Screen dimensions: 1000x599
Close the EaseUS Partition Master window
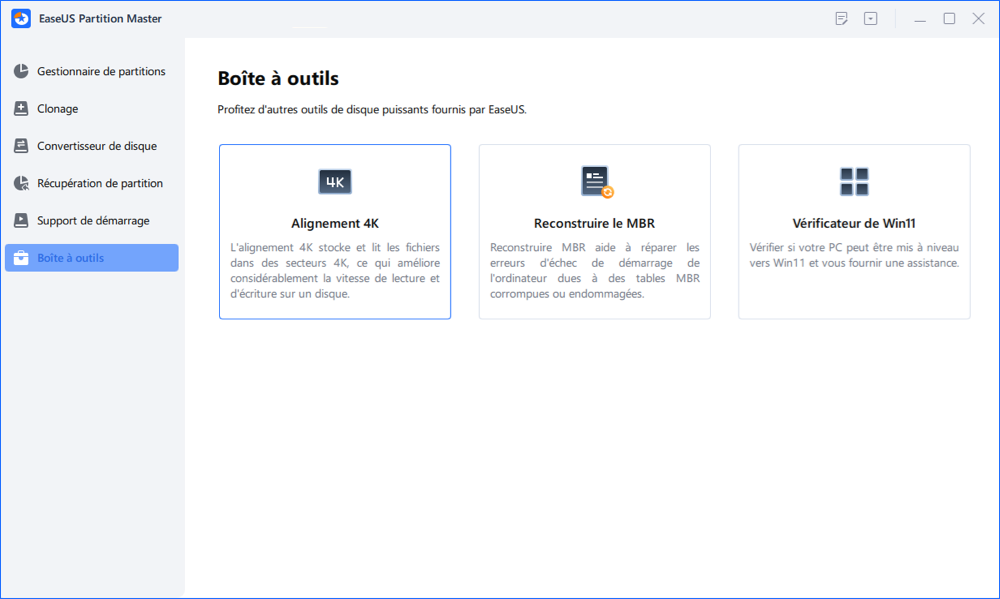[978, 18]
